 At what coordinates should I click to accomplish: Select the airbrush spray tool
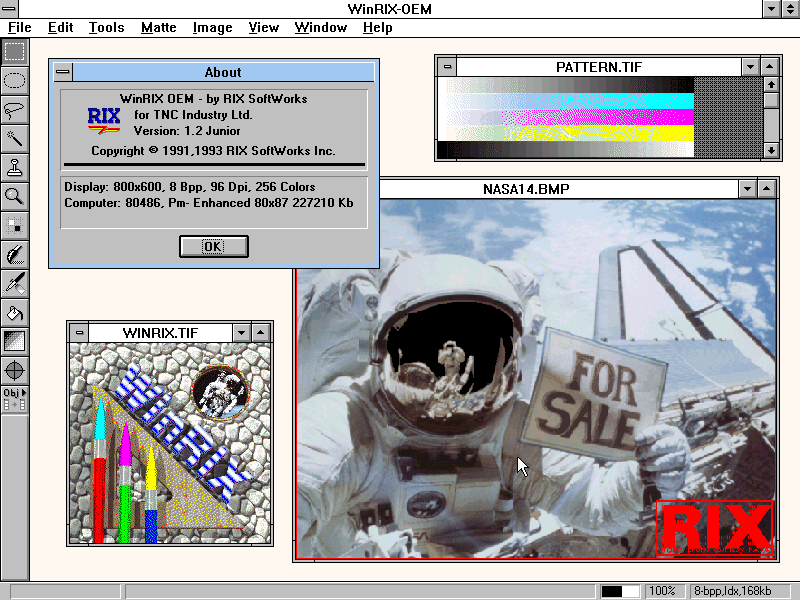click(x=14, y=284)
